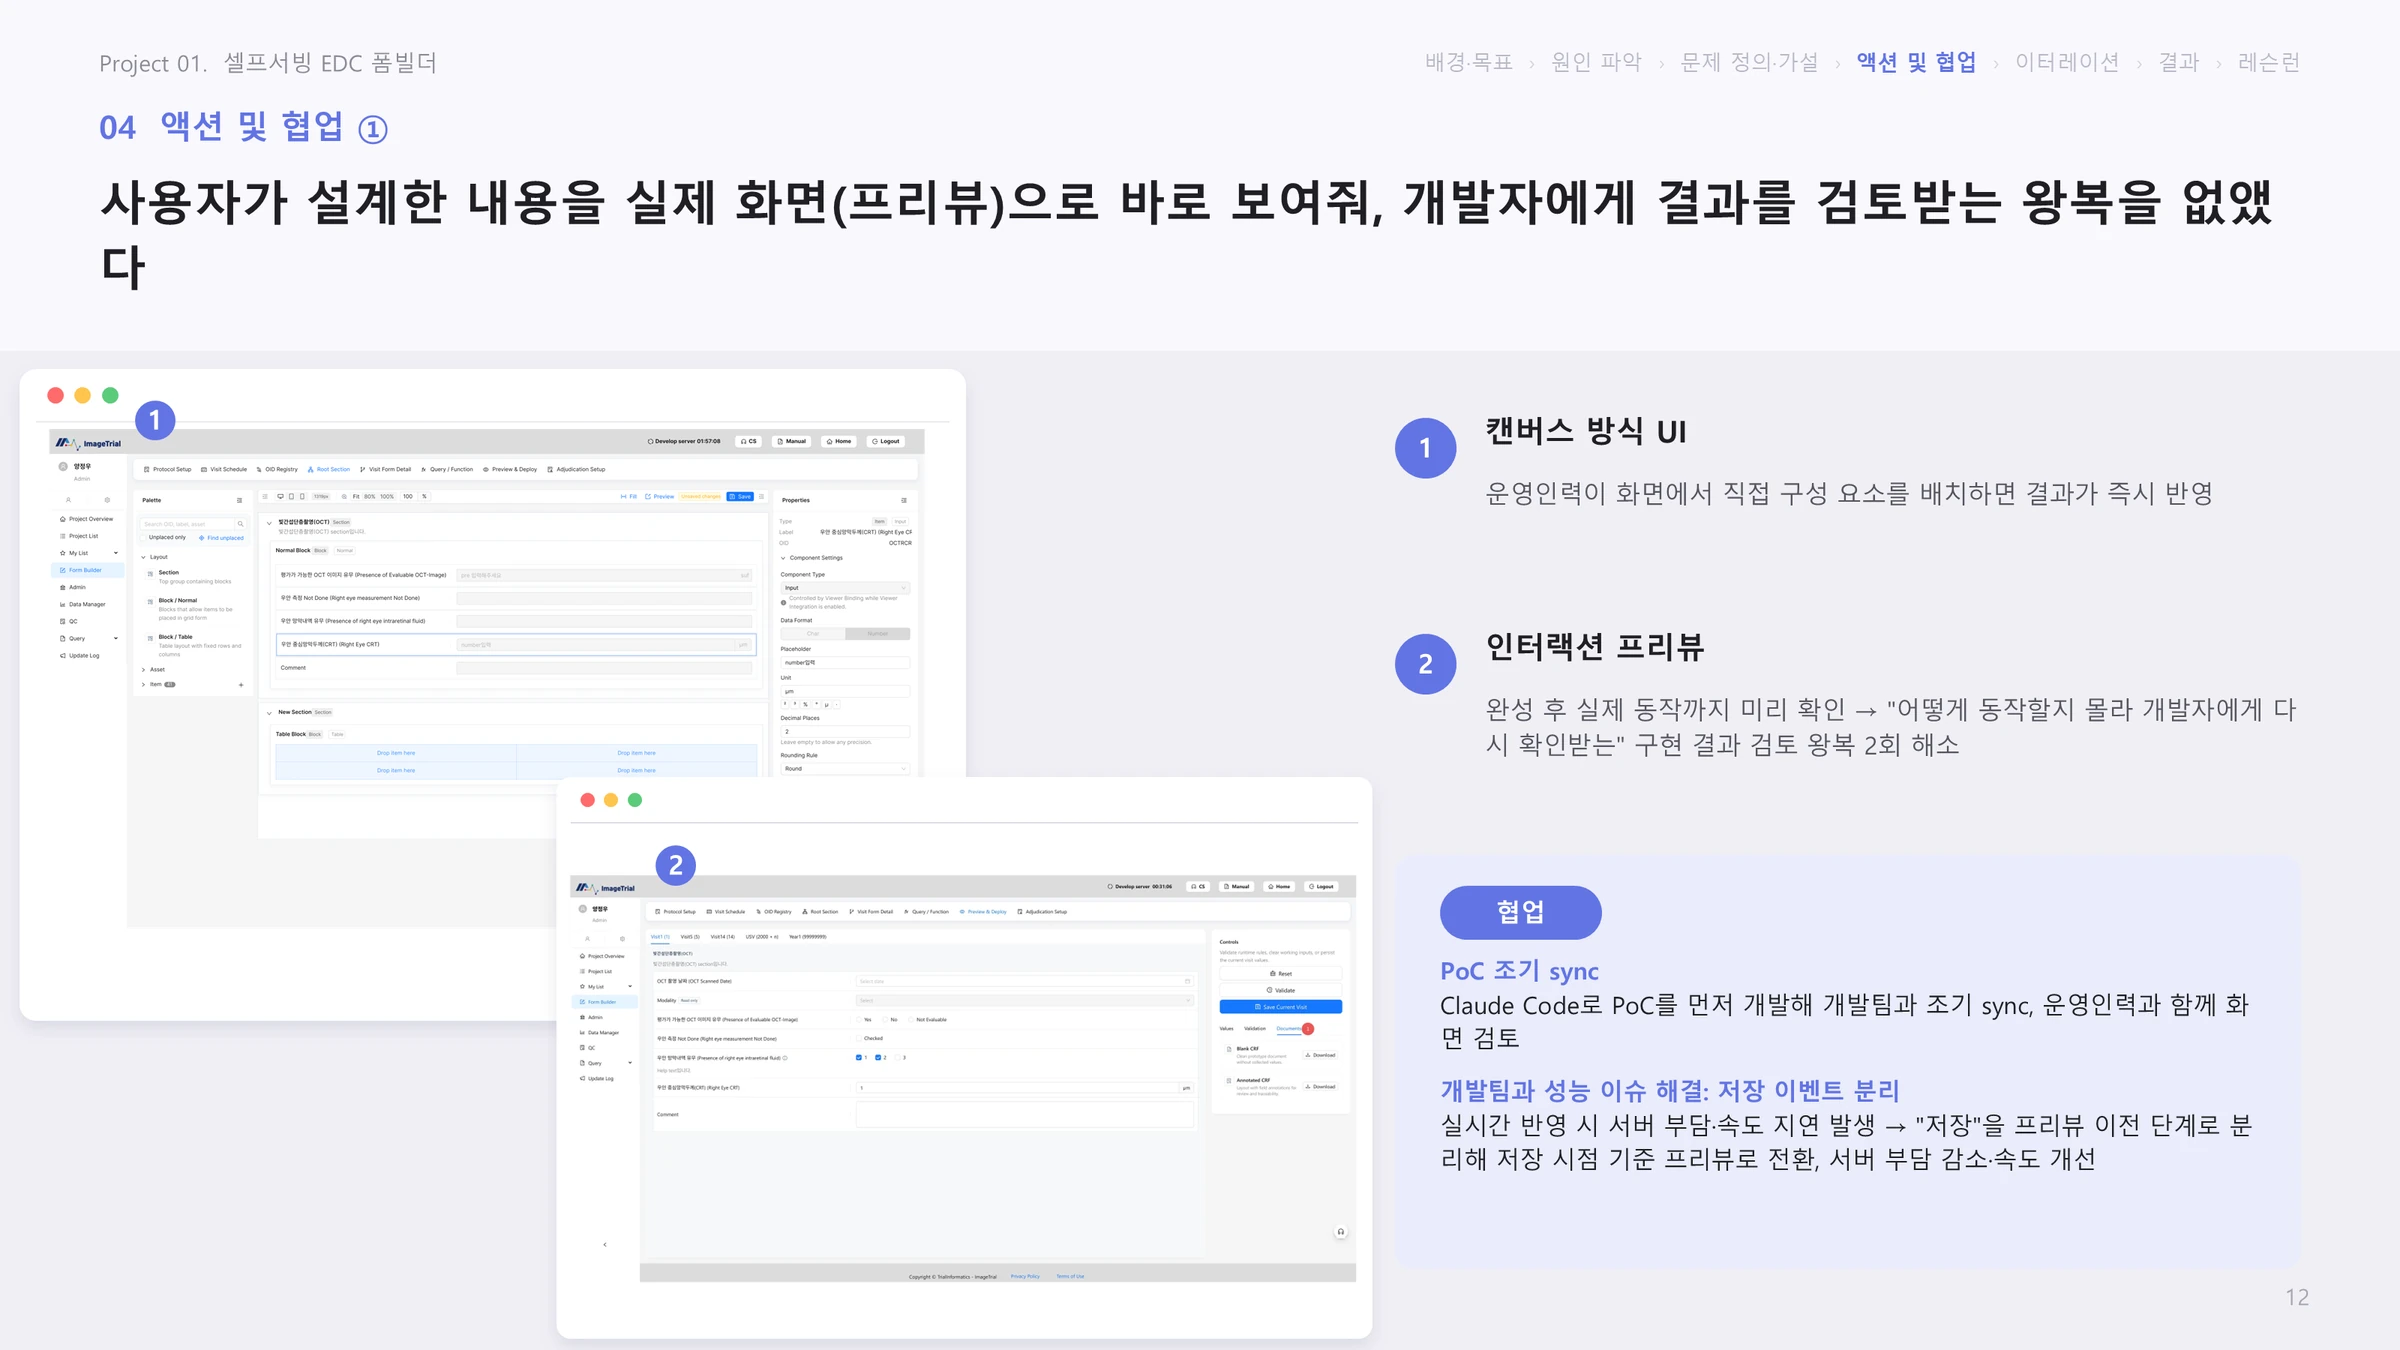Collapse preview window sidebar with arrow
Screen dimensions: 2400x1350
pyautogui.click(x=605, y=1245)
